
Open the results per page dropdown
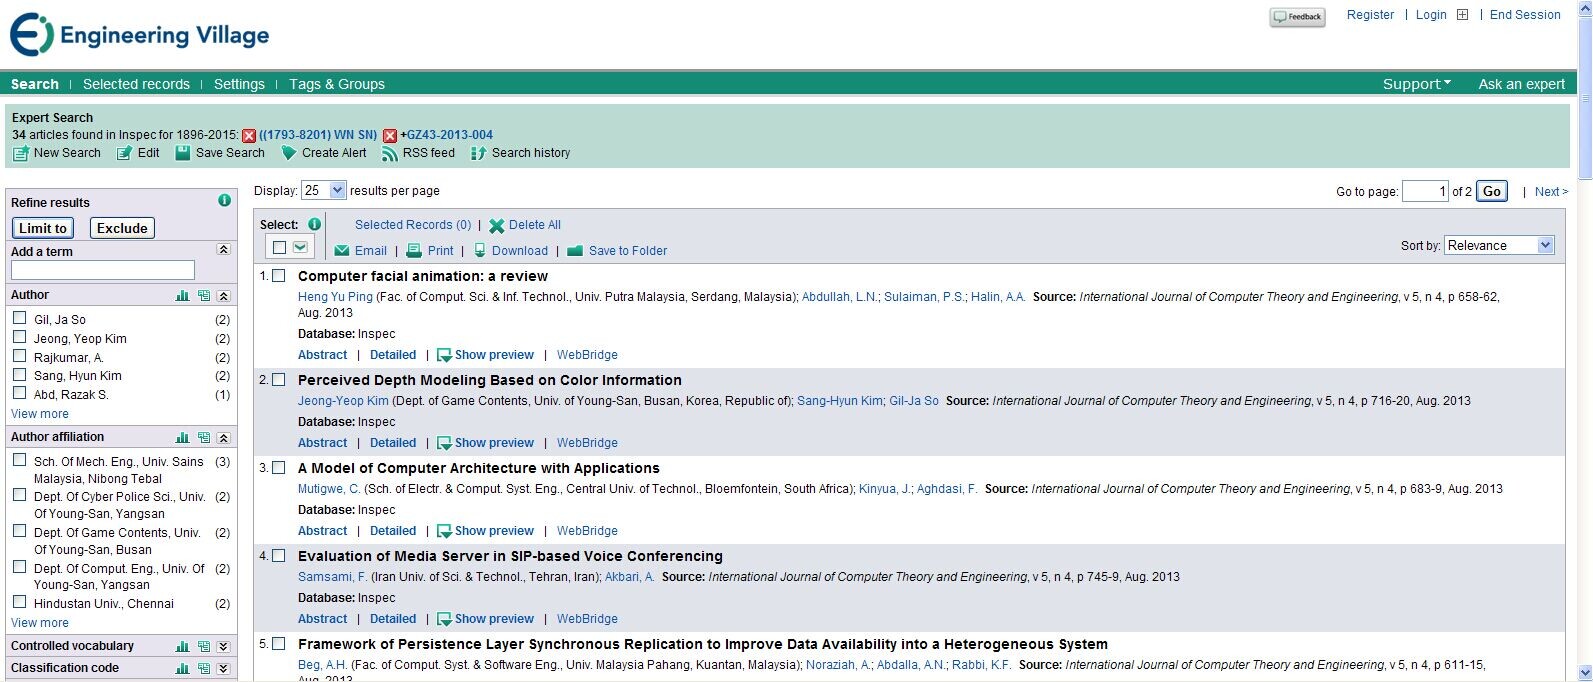pos(324,190)
